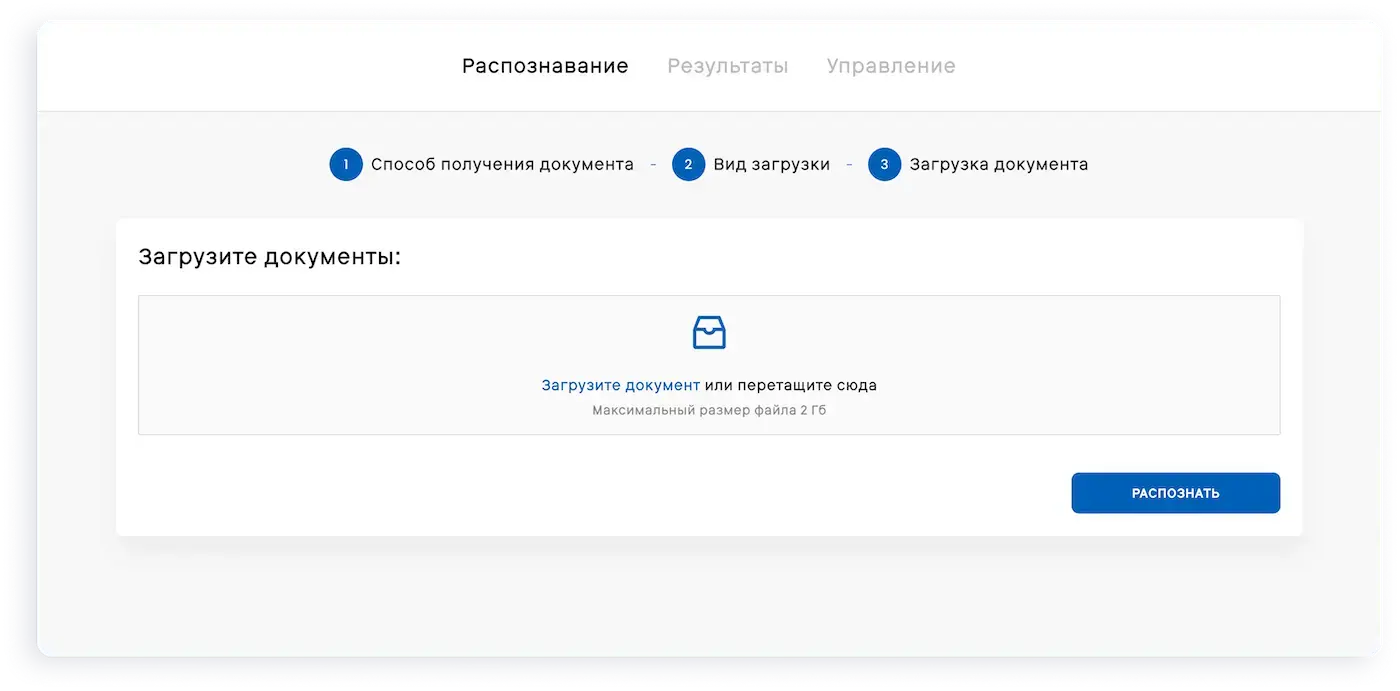Click the РАСПОЗНАТЬ button
The width and height of the screenshot is (1400, 691).
click(1176, 493)
